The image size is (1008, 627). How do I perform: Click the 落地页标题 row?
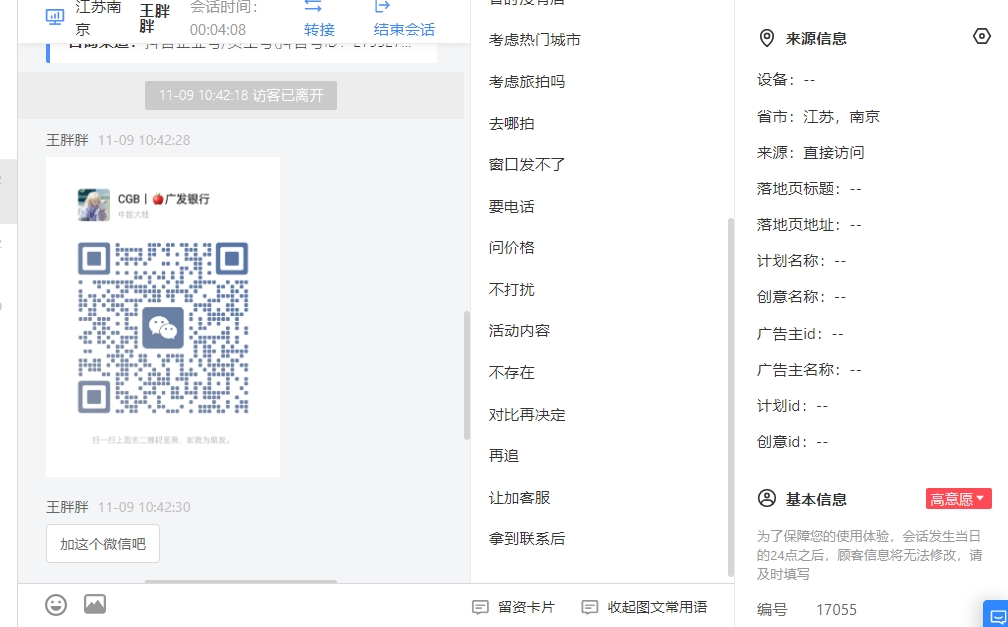coord(809,188)
